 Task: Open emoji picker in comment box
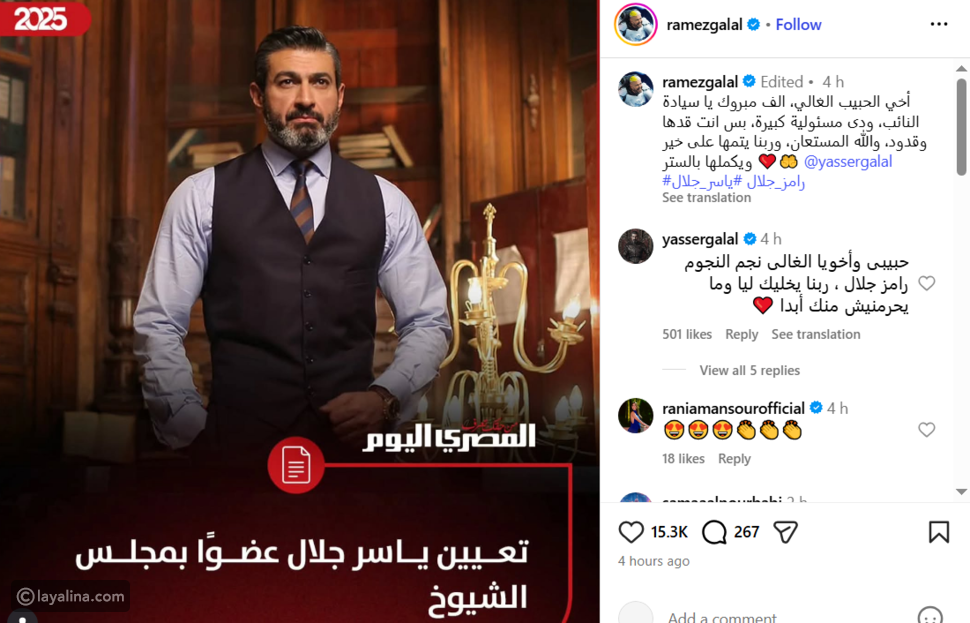(930, 616)
